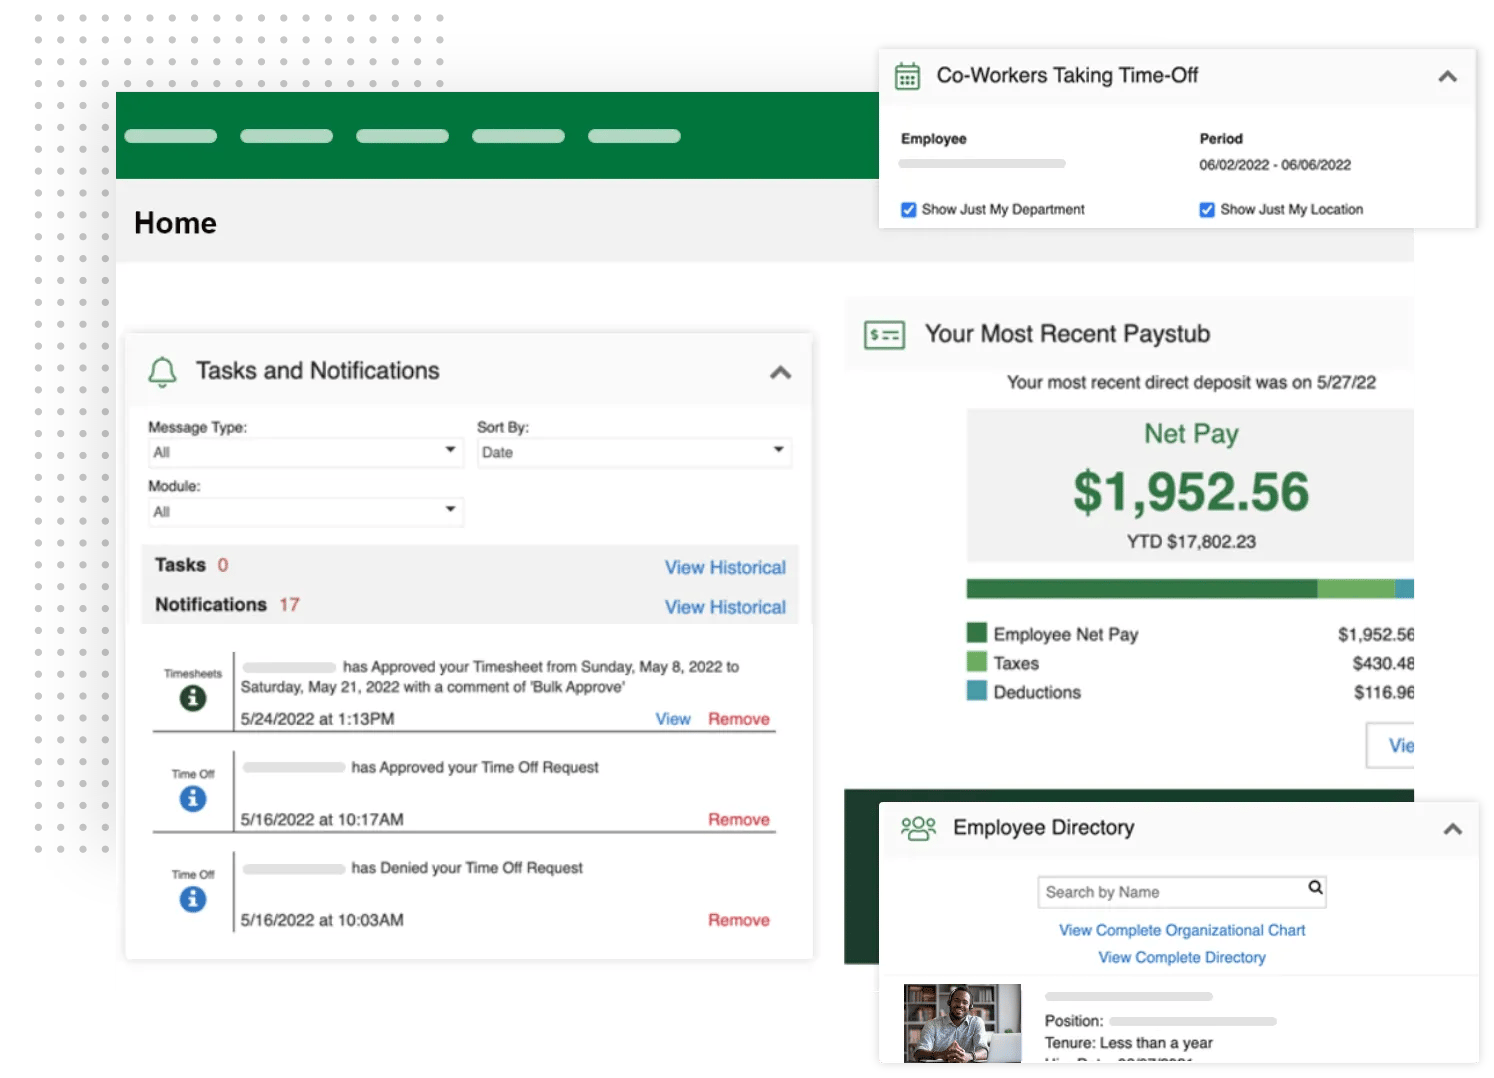Click the Period 06/02/2022 - 06/06/2022 value

coord(1275,165)
